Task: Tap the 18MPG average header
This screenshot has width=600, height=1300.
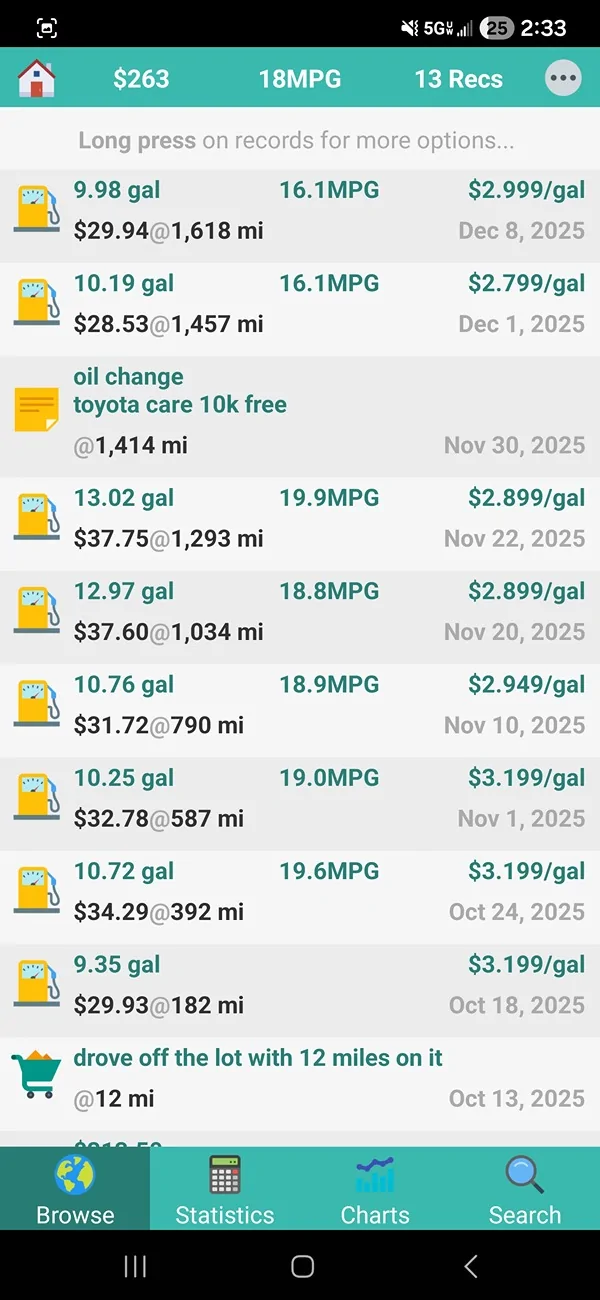Action: pyautogui.click(x=299, y=78)
